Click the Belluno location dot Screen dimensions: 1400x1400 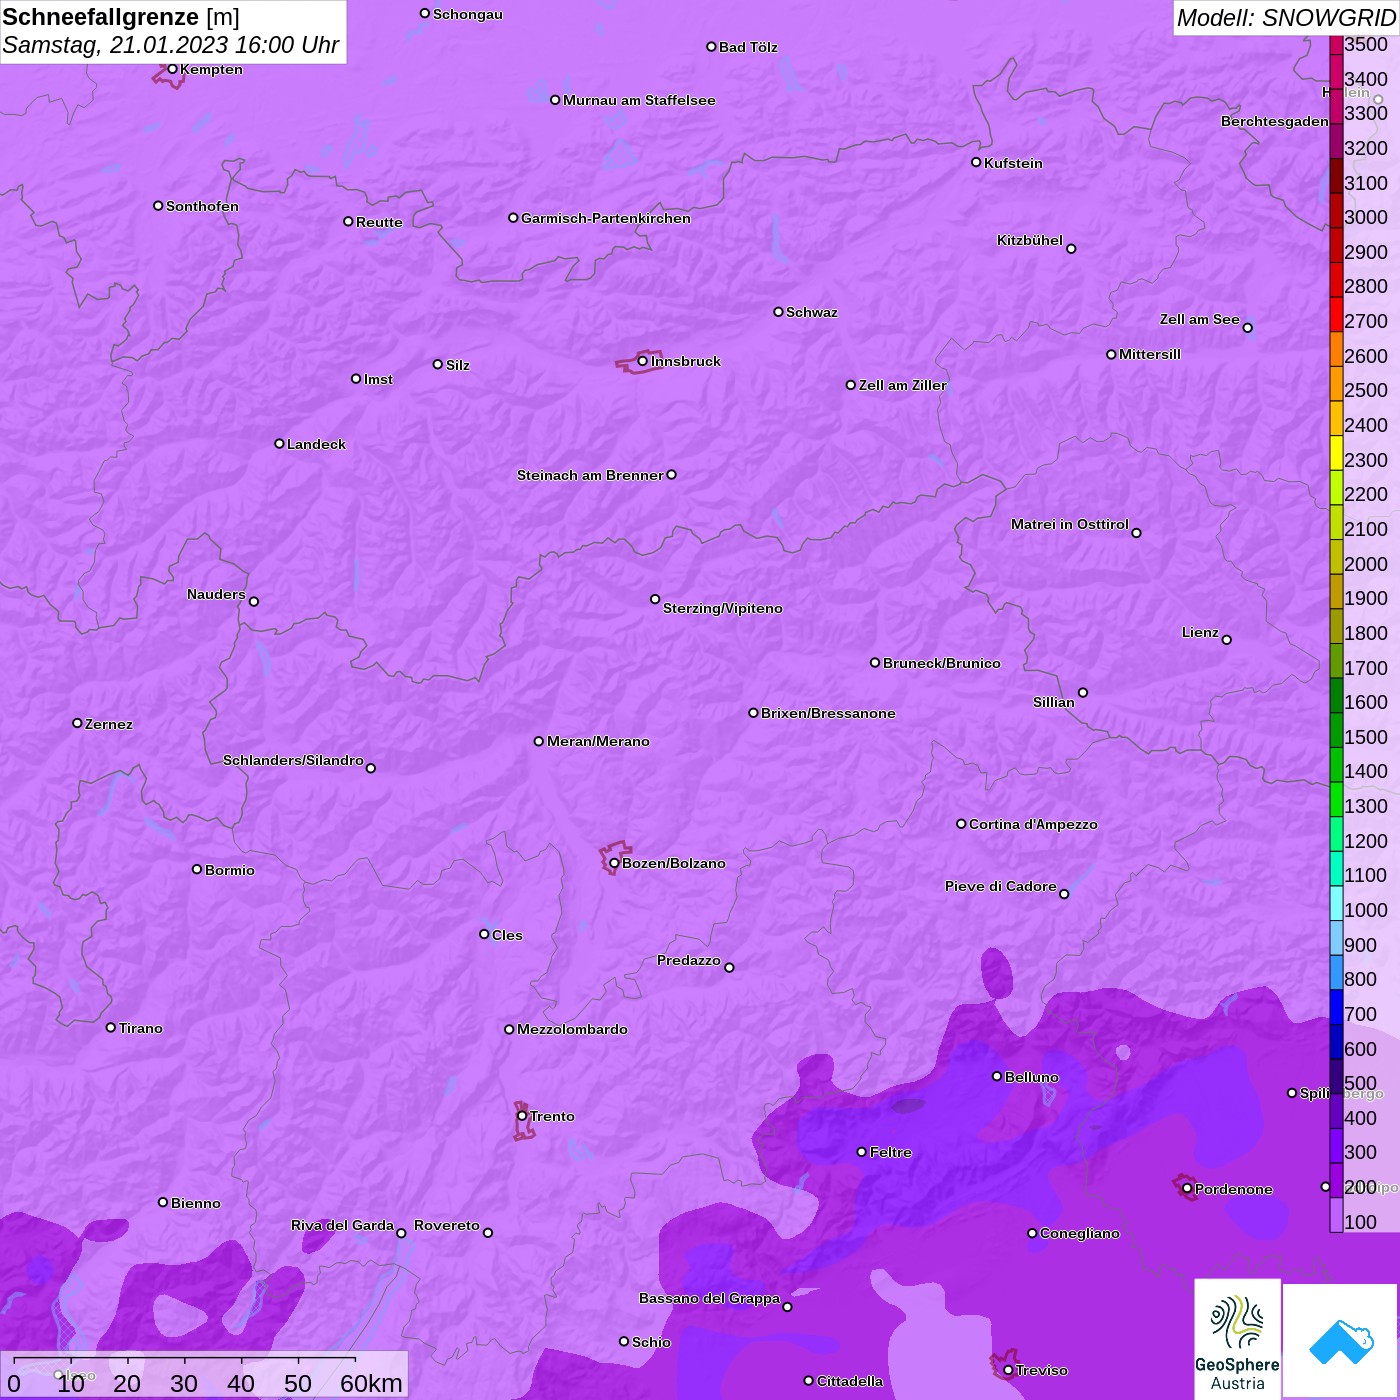(997, 1076)
